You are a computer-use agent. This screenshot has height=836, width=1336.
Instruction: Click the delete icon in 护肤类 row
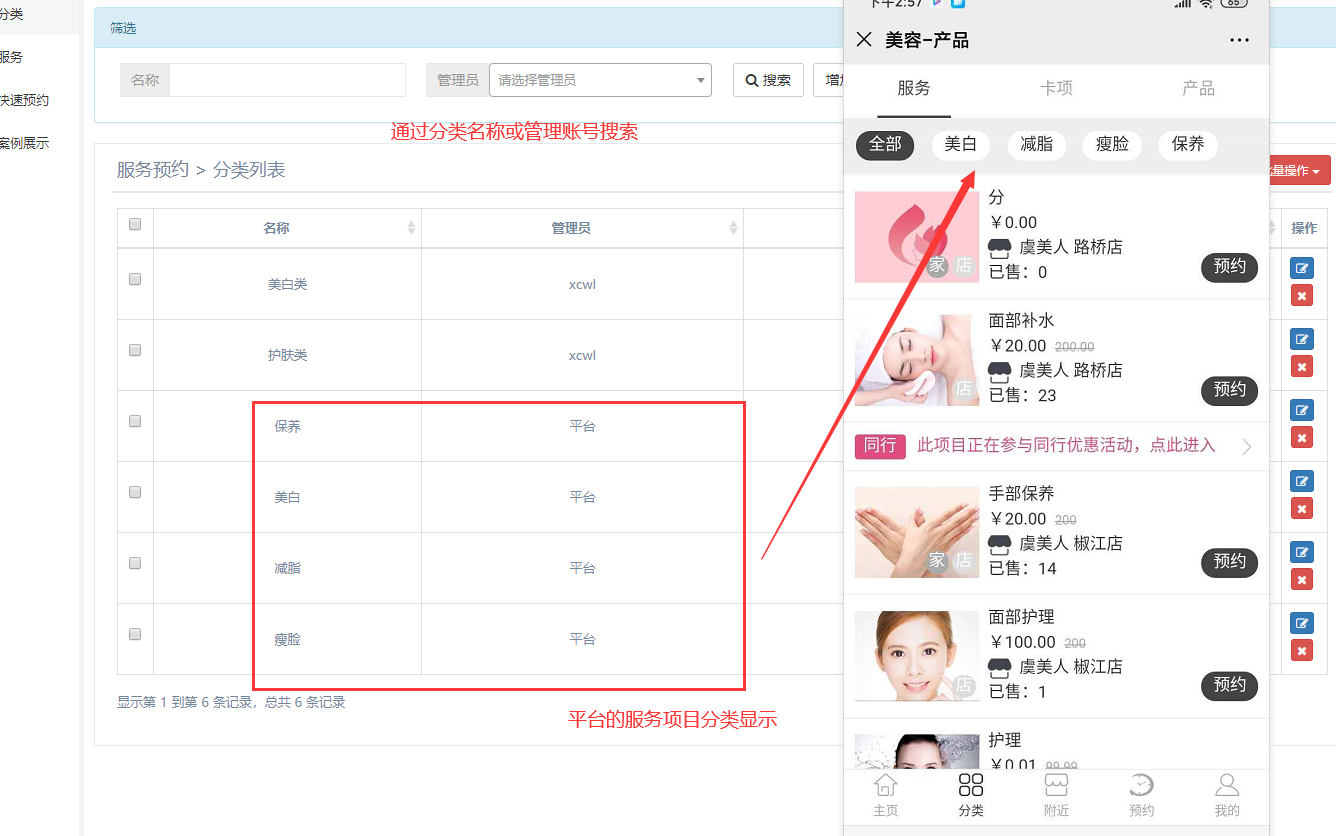coord(1301,367)
